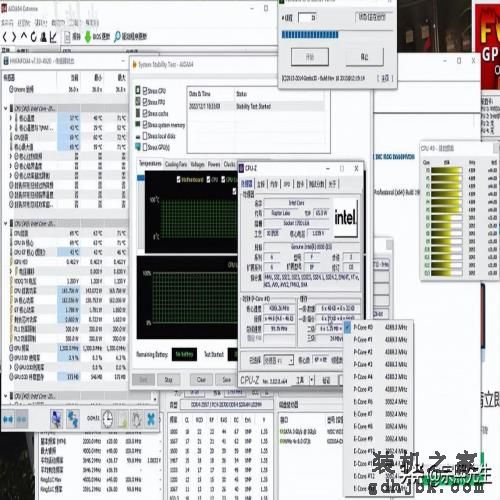
Task: Click the thread count field in small dialog
Action: (307, 17)
